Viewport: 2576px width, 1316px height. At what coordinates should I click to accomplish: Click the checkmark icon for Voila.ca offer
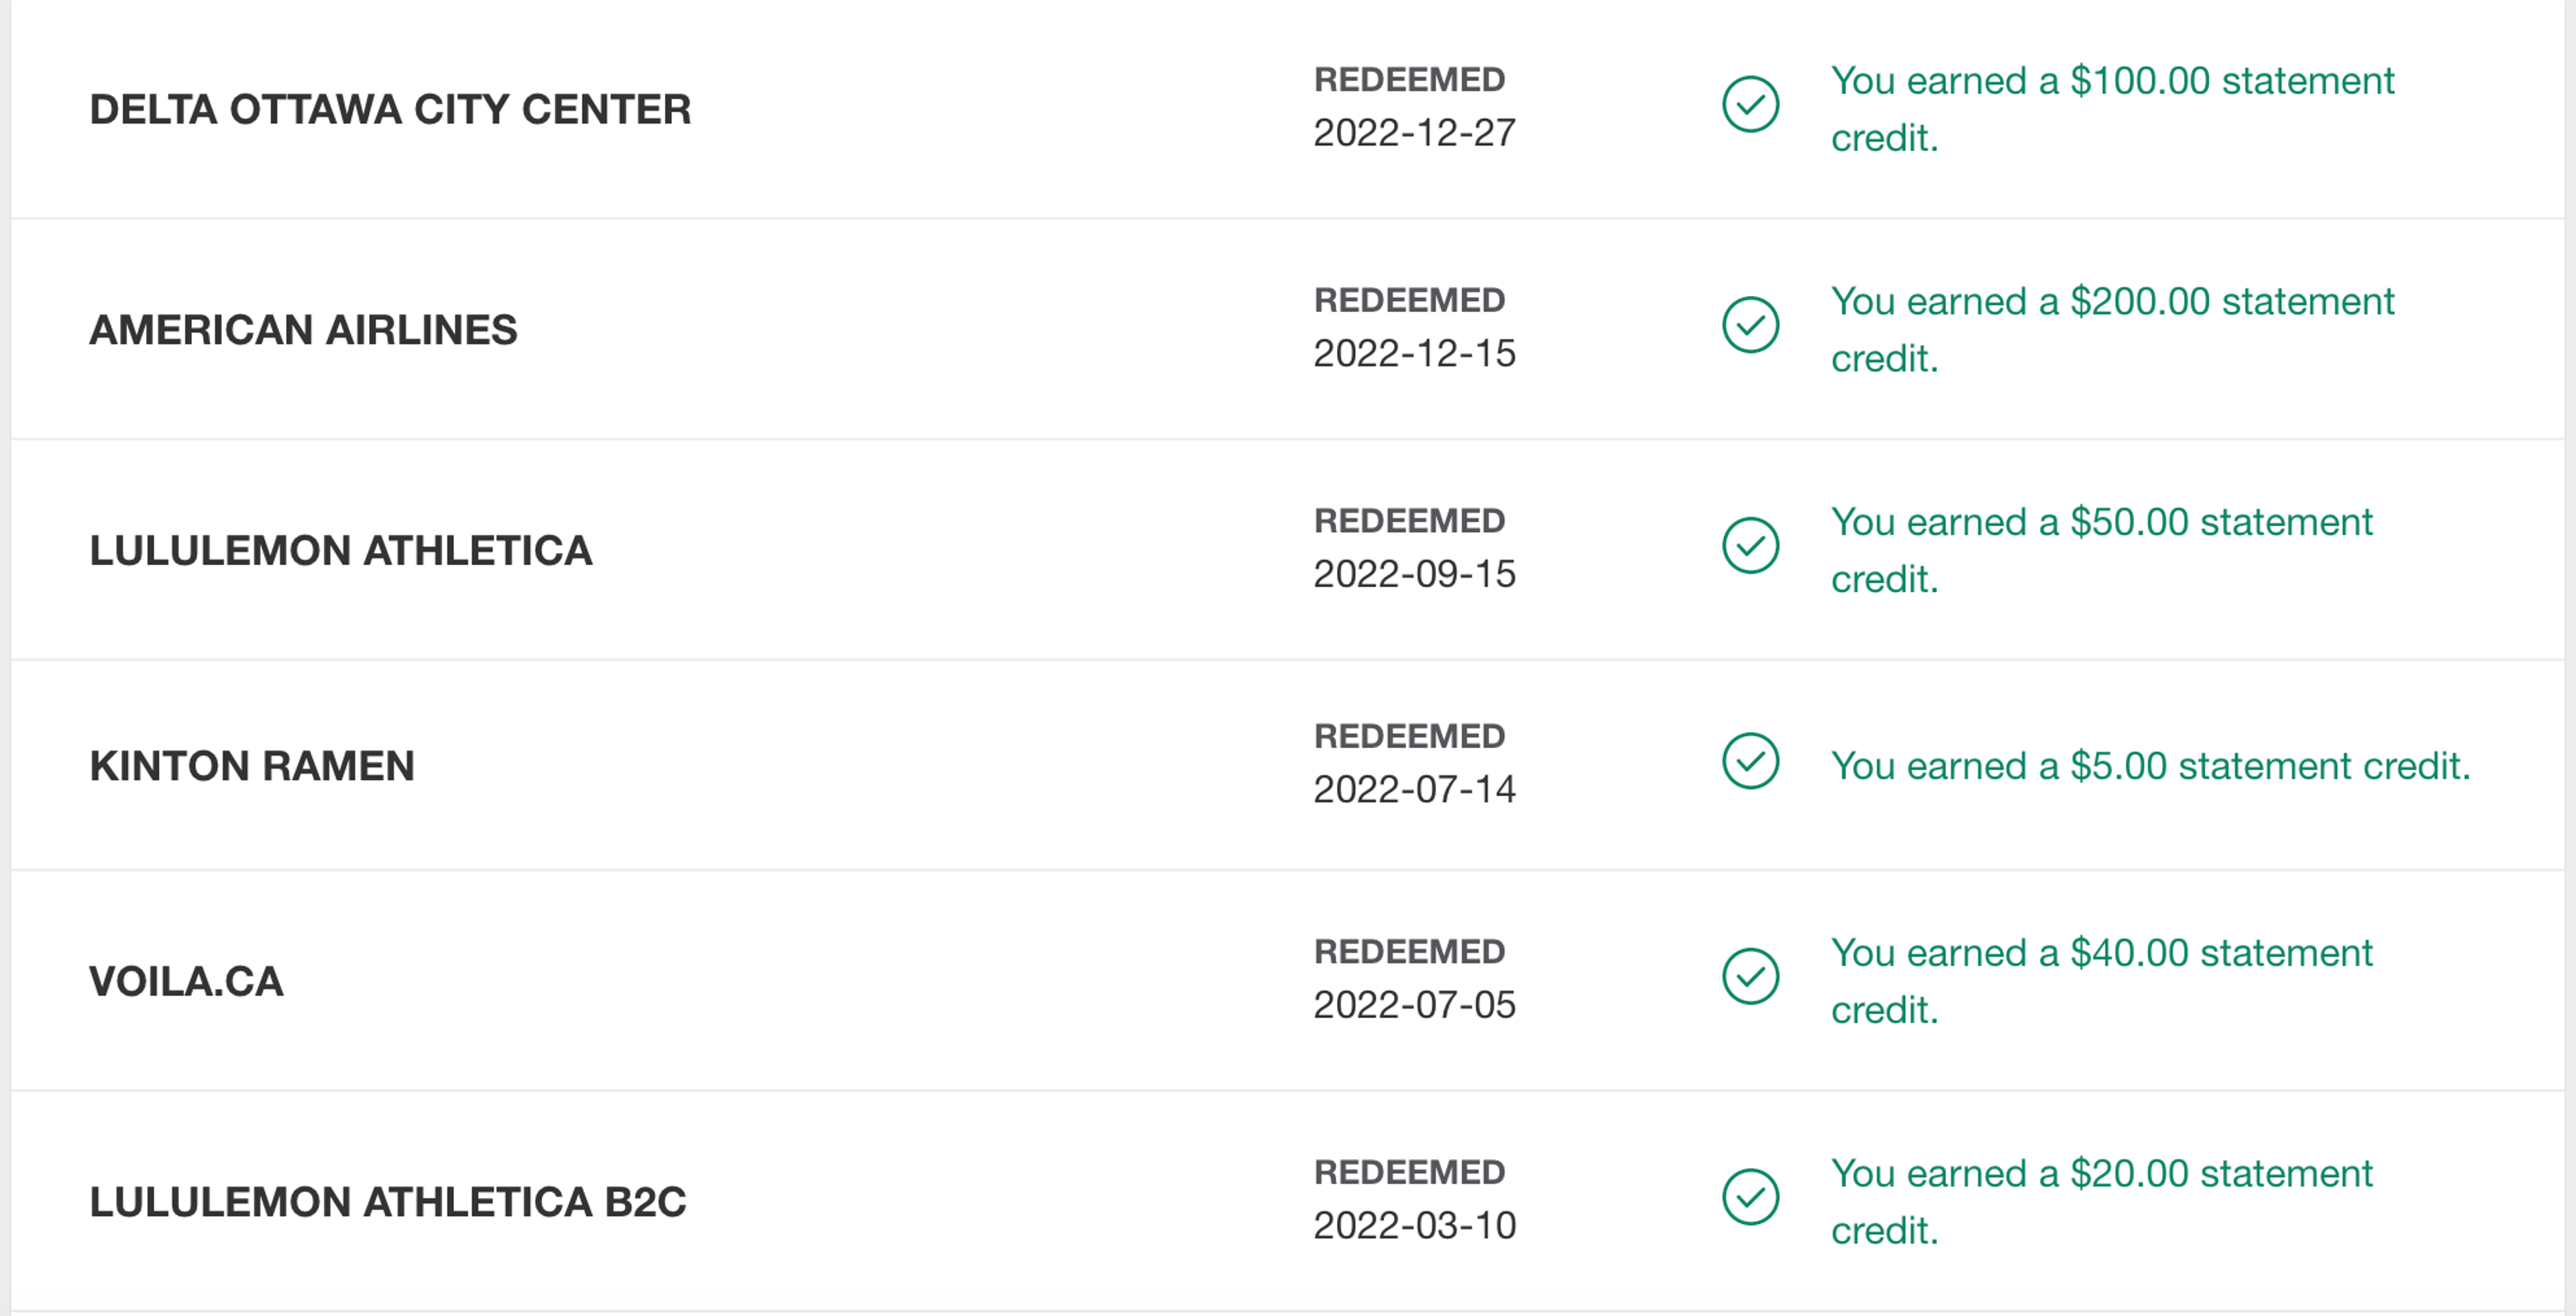tap(1750, 976)
